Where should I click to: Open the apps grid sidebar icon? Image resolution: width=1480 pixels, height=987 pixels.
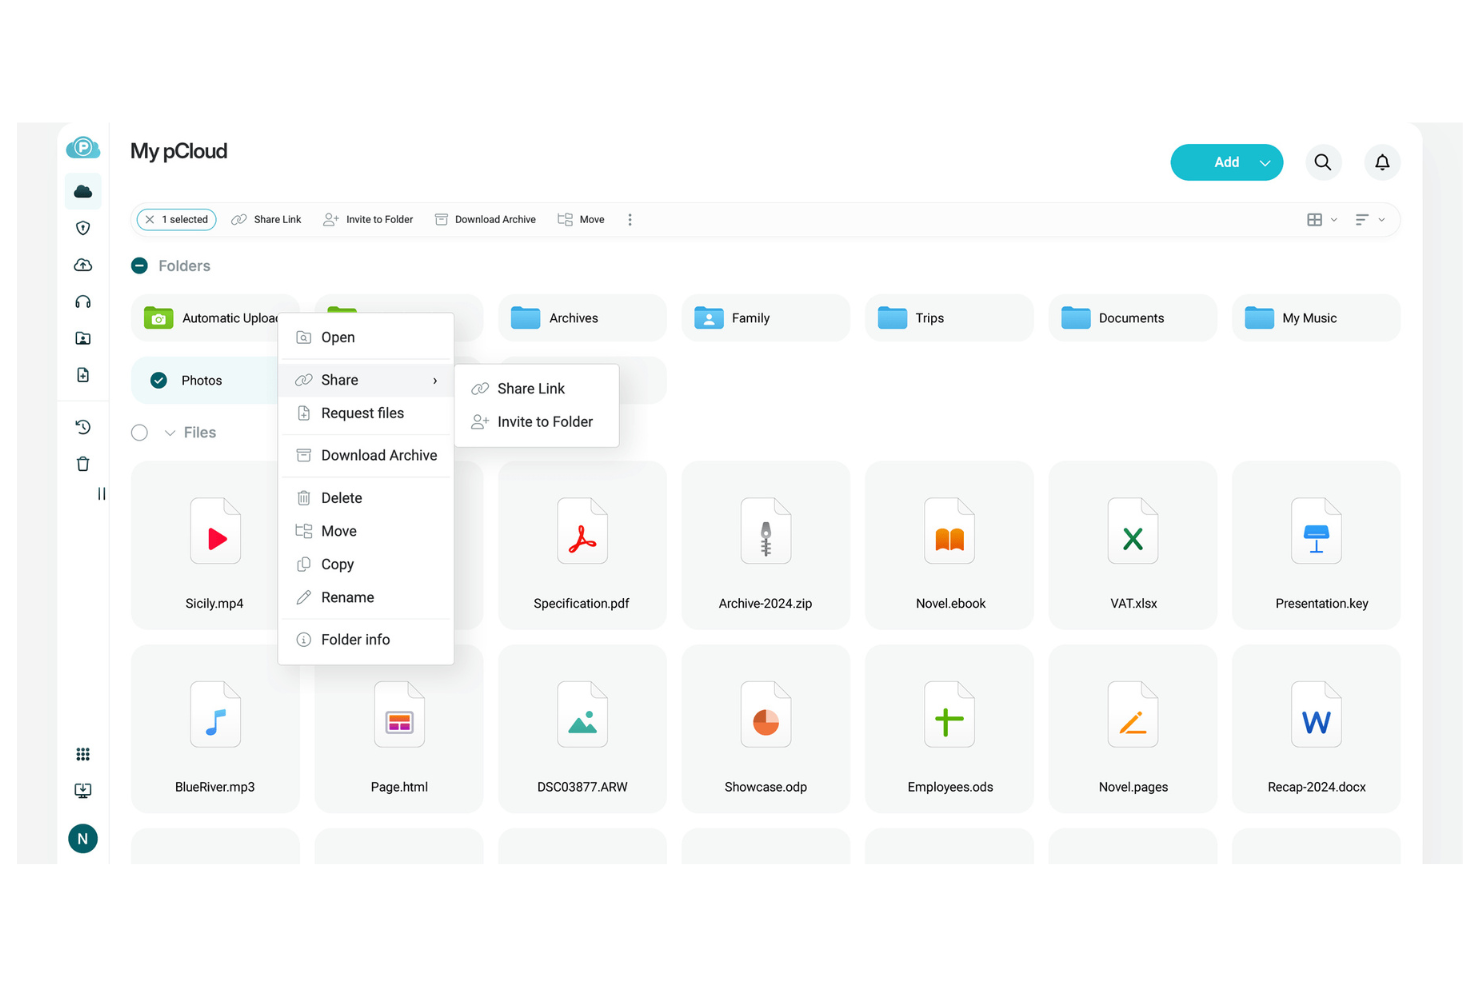pyautogui.click(x=83, y=754)
